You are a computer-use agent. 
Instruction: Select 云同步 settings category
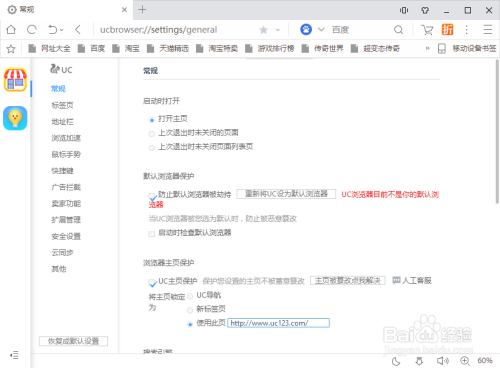62,253
